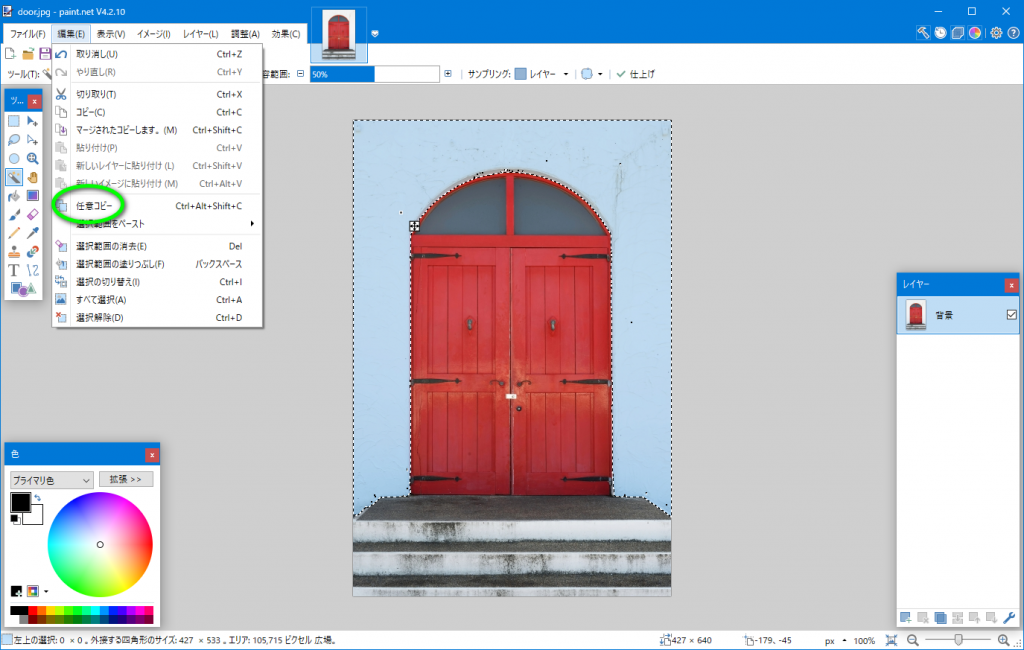
Task: Select the Magic Wand tool in toolbox
Action: tap(14, 177)
